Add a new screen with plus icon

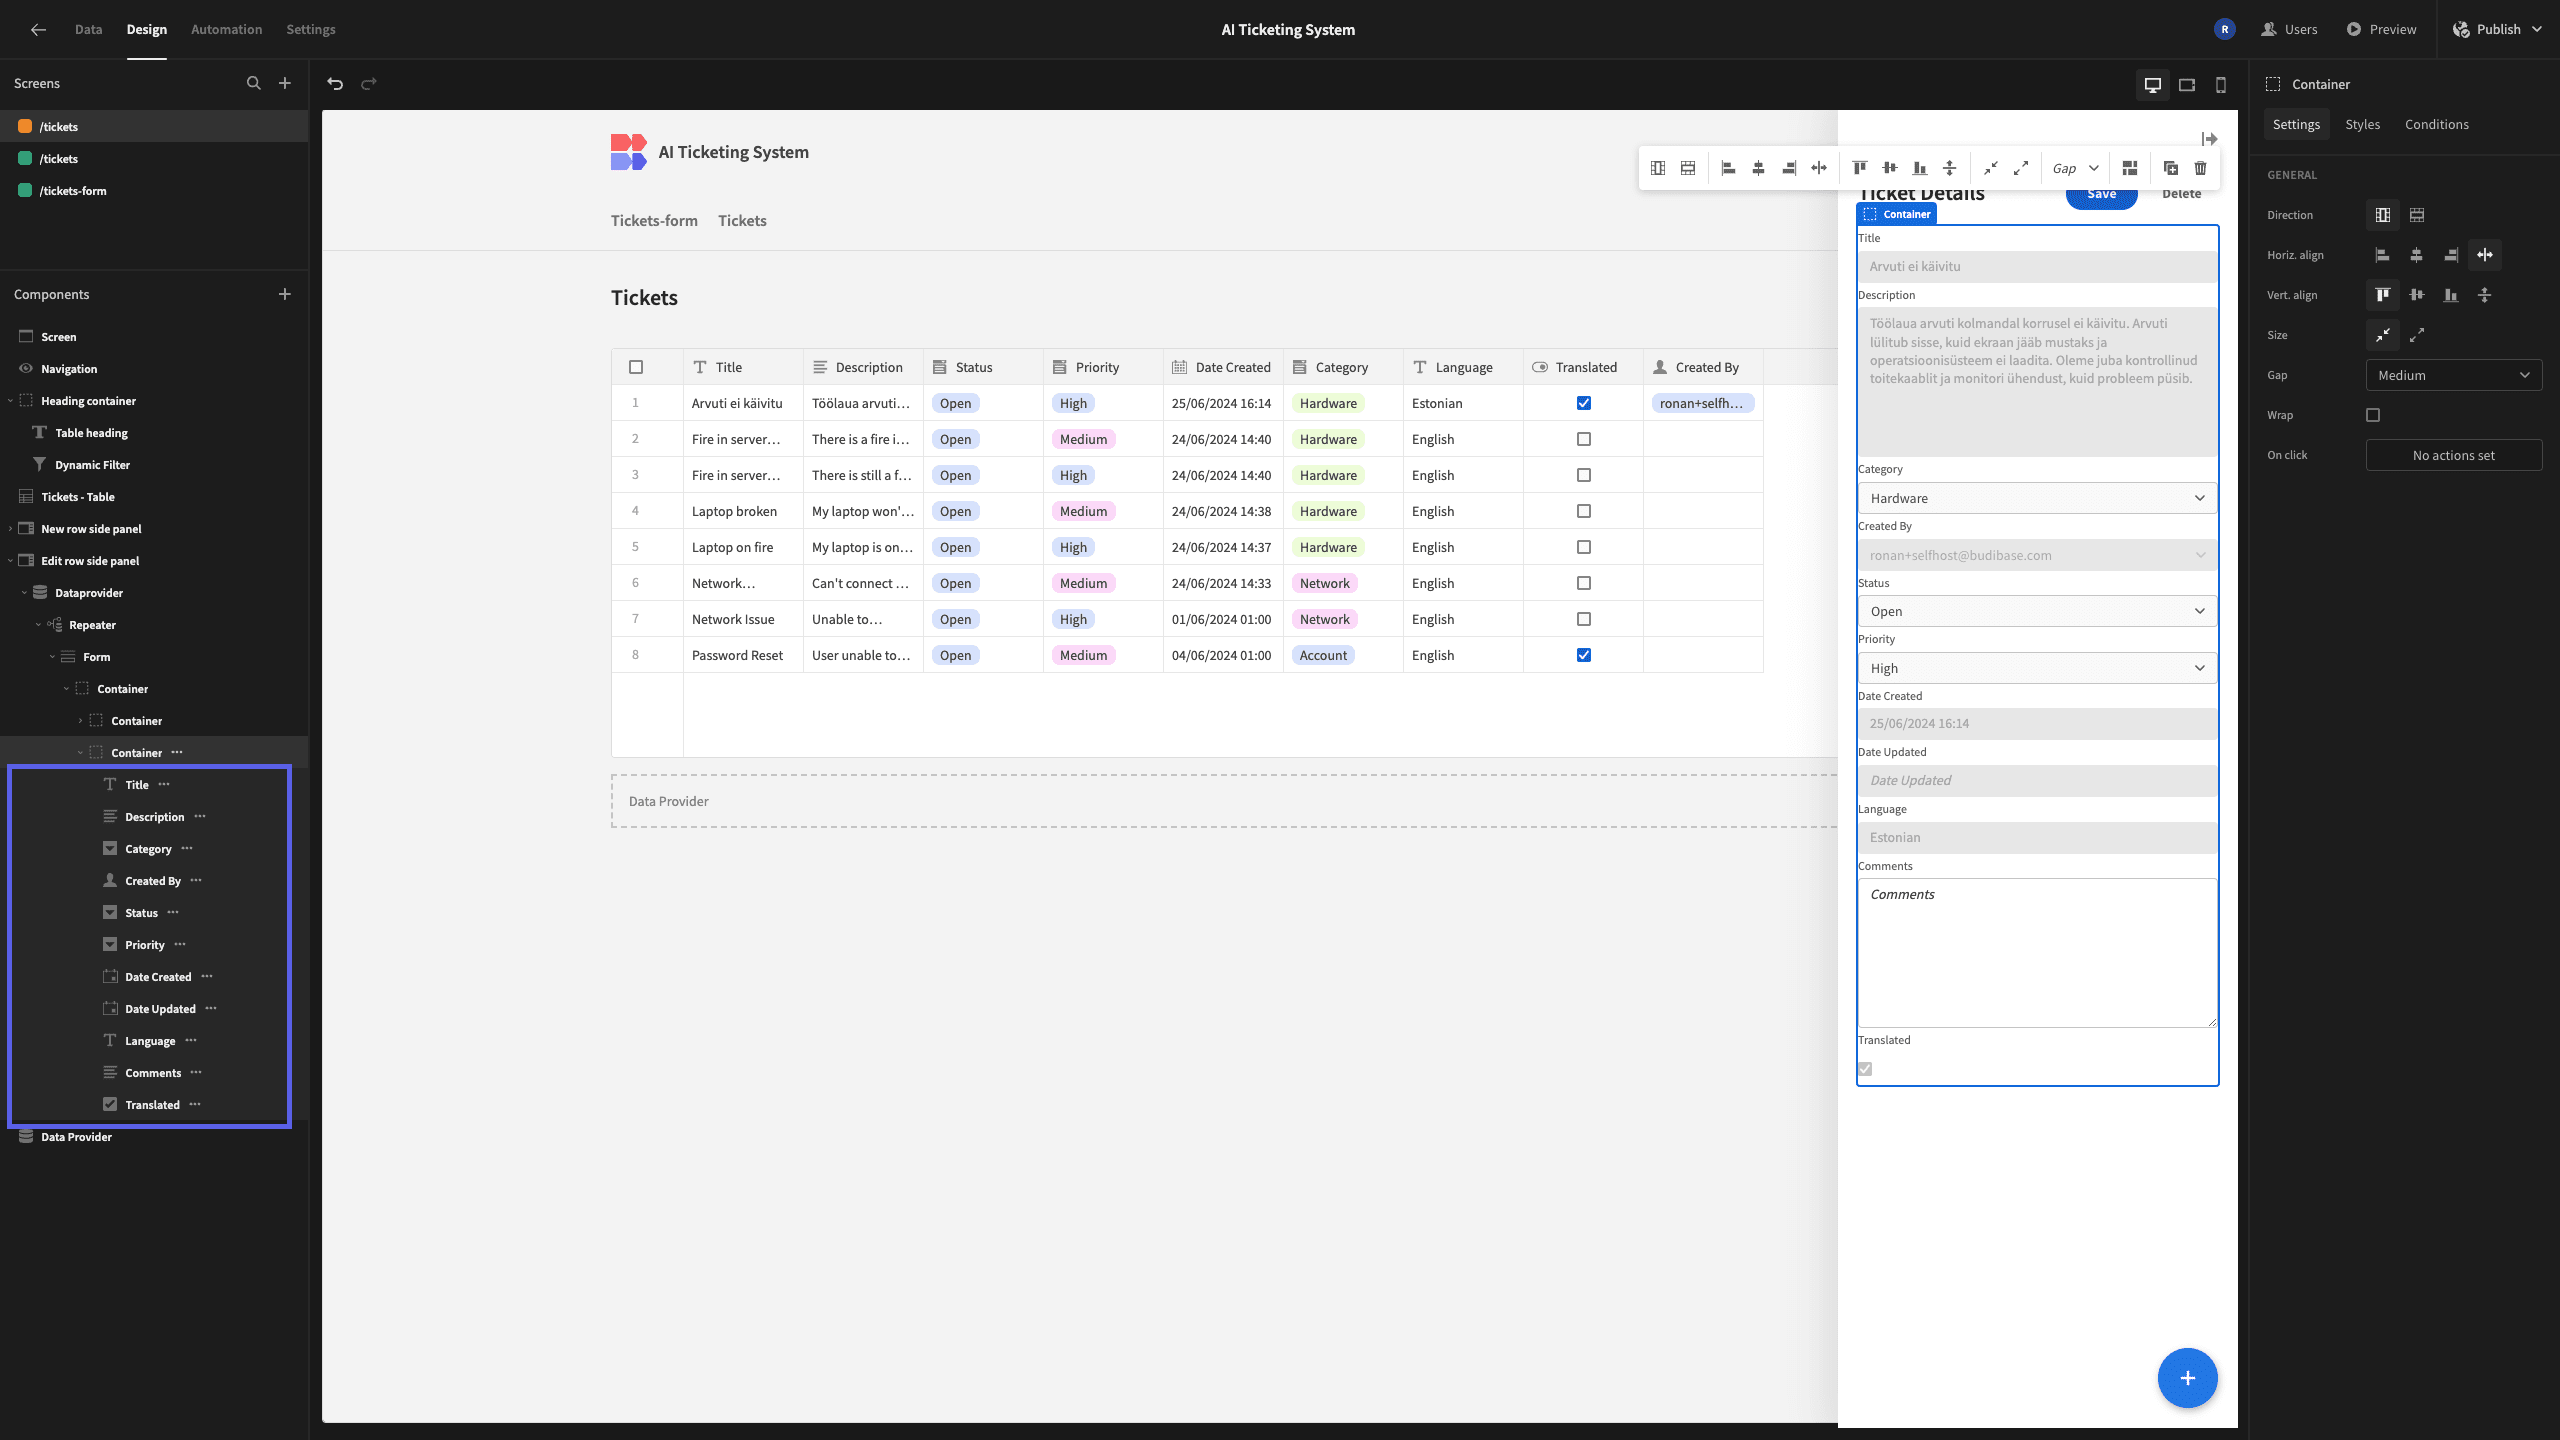[x=285, y=83]
